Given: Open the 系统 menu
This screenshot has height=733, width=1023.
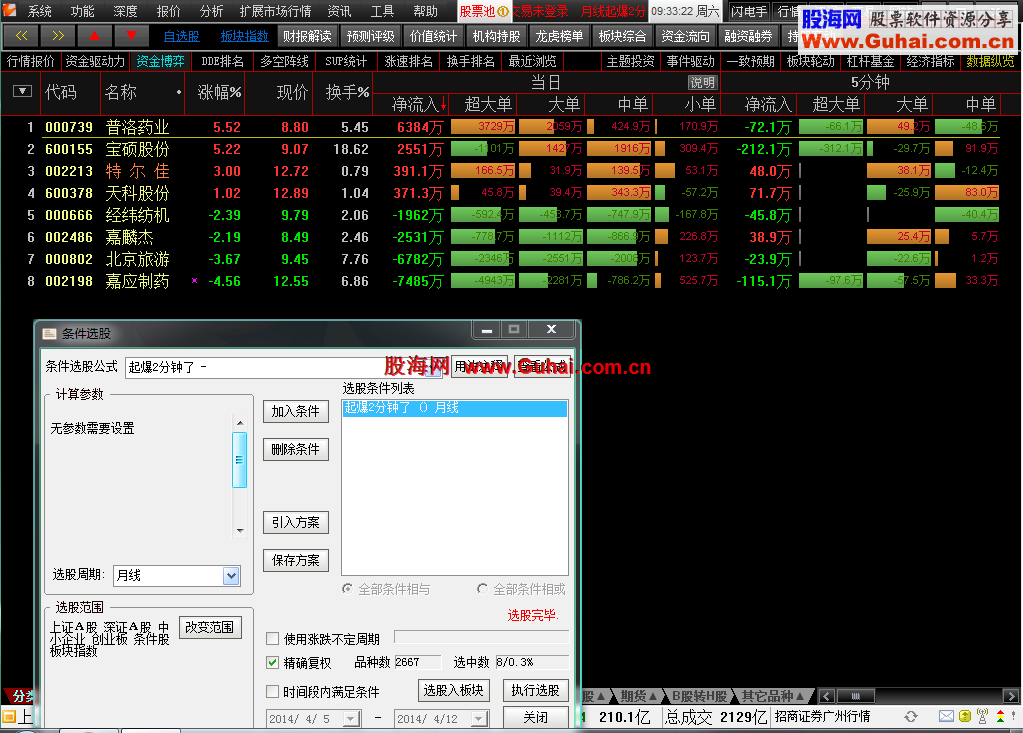Looking at the screenshot, I should [39, 11].
